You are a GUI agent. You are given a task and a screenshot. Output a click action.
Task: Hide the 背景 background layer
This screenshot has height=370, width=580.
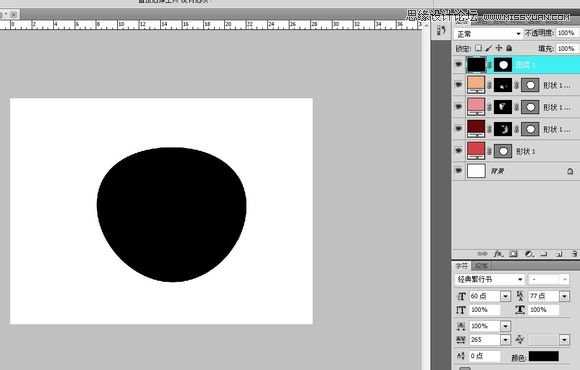pyautogui.click(x=459, y=171)
